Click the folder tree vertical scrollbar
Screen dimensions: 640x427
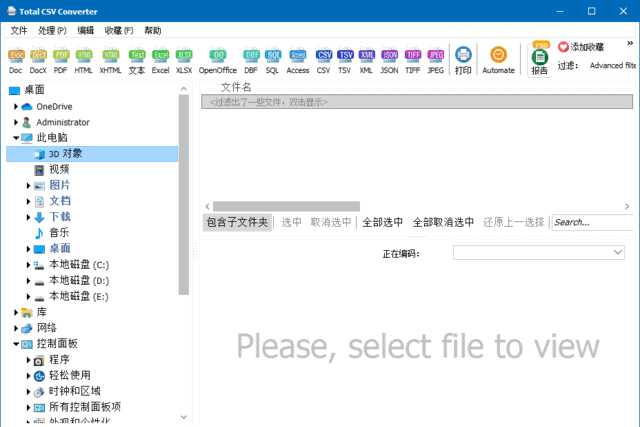(184, 195)
